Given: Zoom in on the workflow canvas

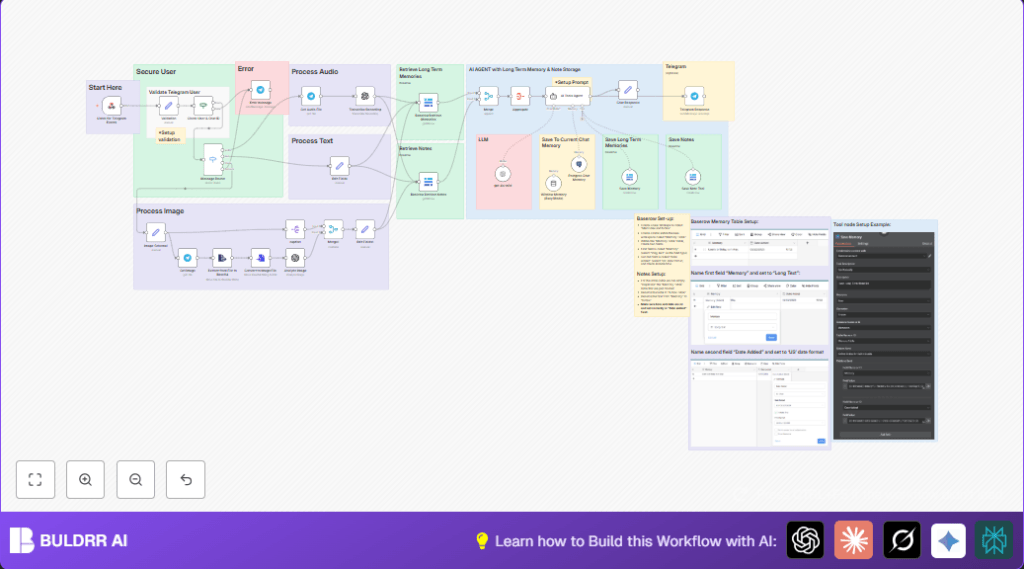Looking at the screenshot, I should 86,480.
